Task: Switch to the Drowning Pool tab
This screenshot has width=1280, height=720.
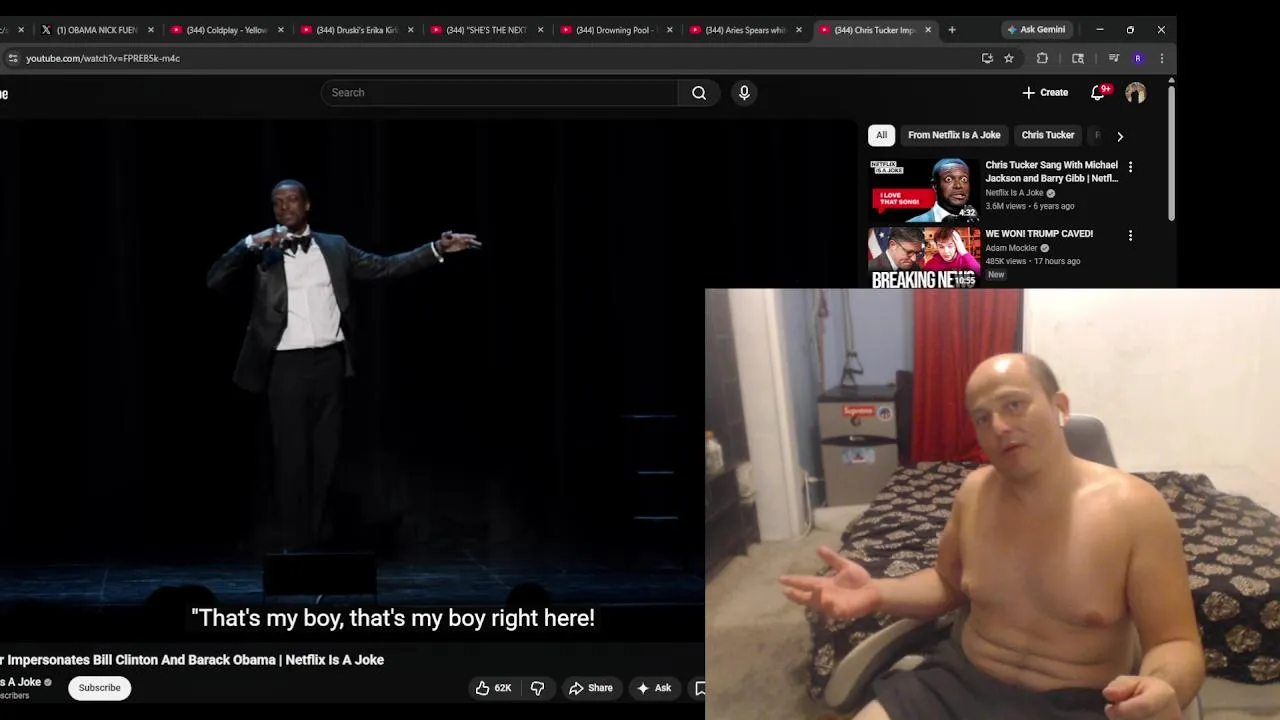Action: pos(616,30)
